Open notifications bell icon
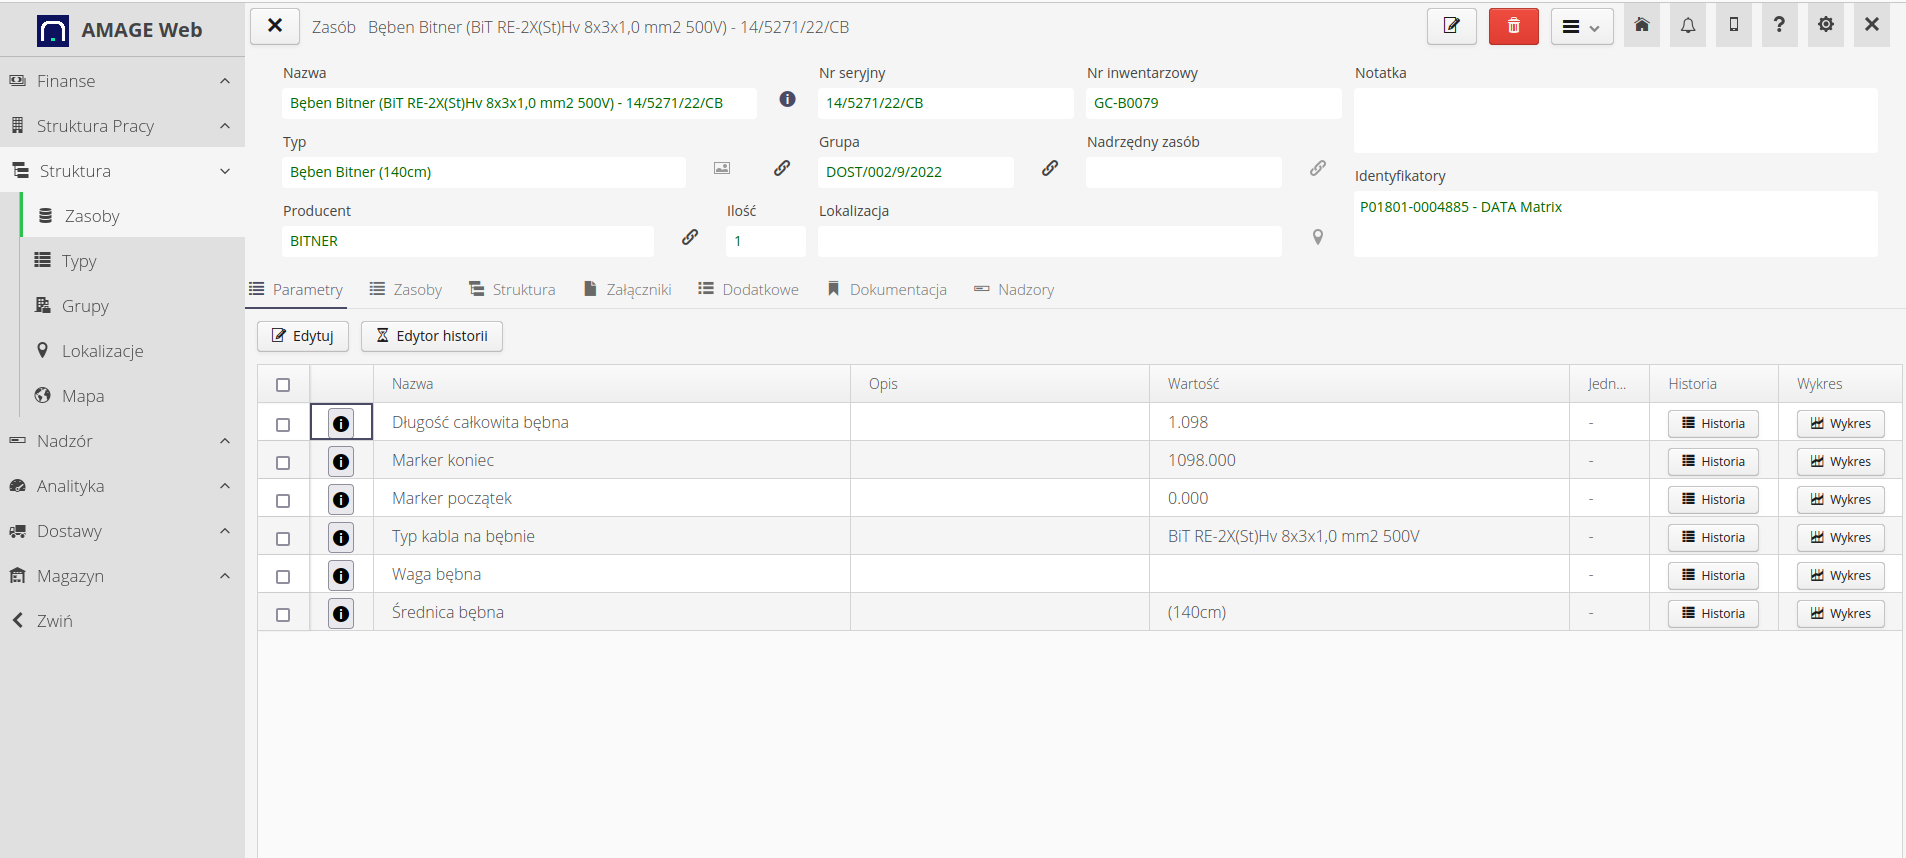1906x858 pixels. [x=1687, y=26]
